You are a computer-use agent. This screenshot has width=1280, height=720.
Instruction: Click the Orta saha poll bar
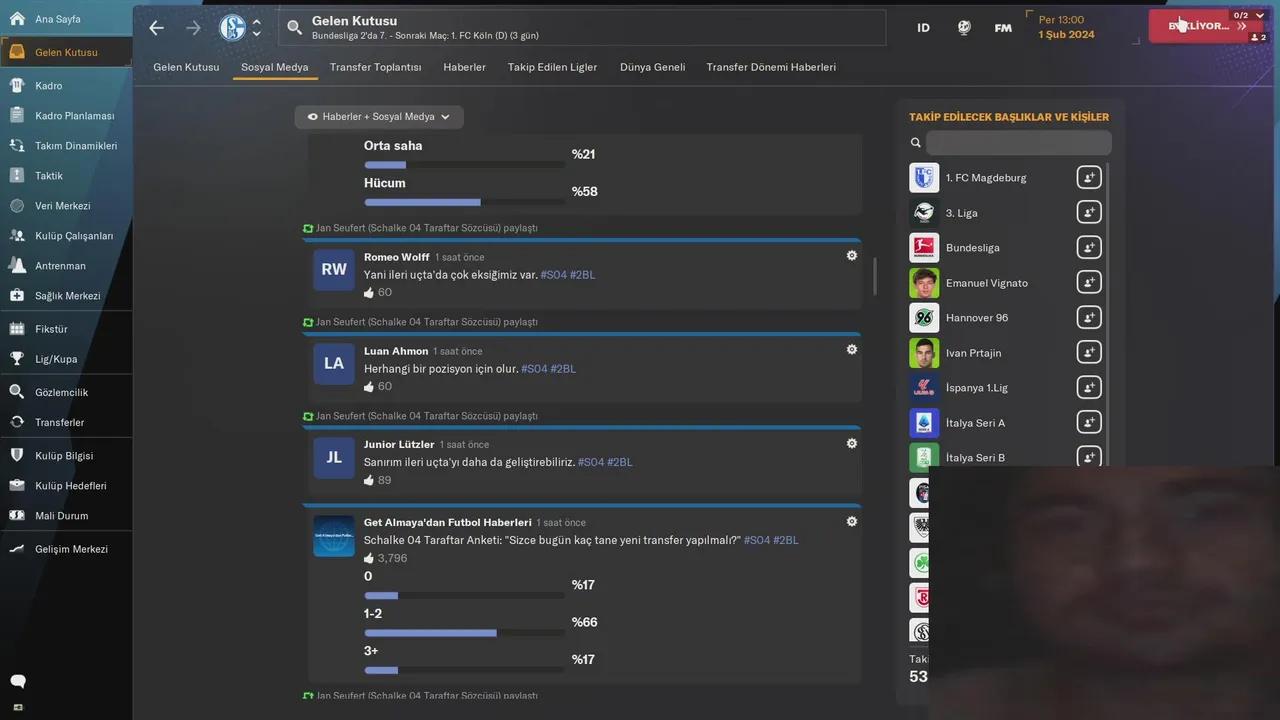pyautogui.click(x=465, y=165)
